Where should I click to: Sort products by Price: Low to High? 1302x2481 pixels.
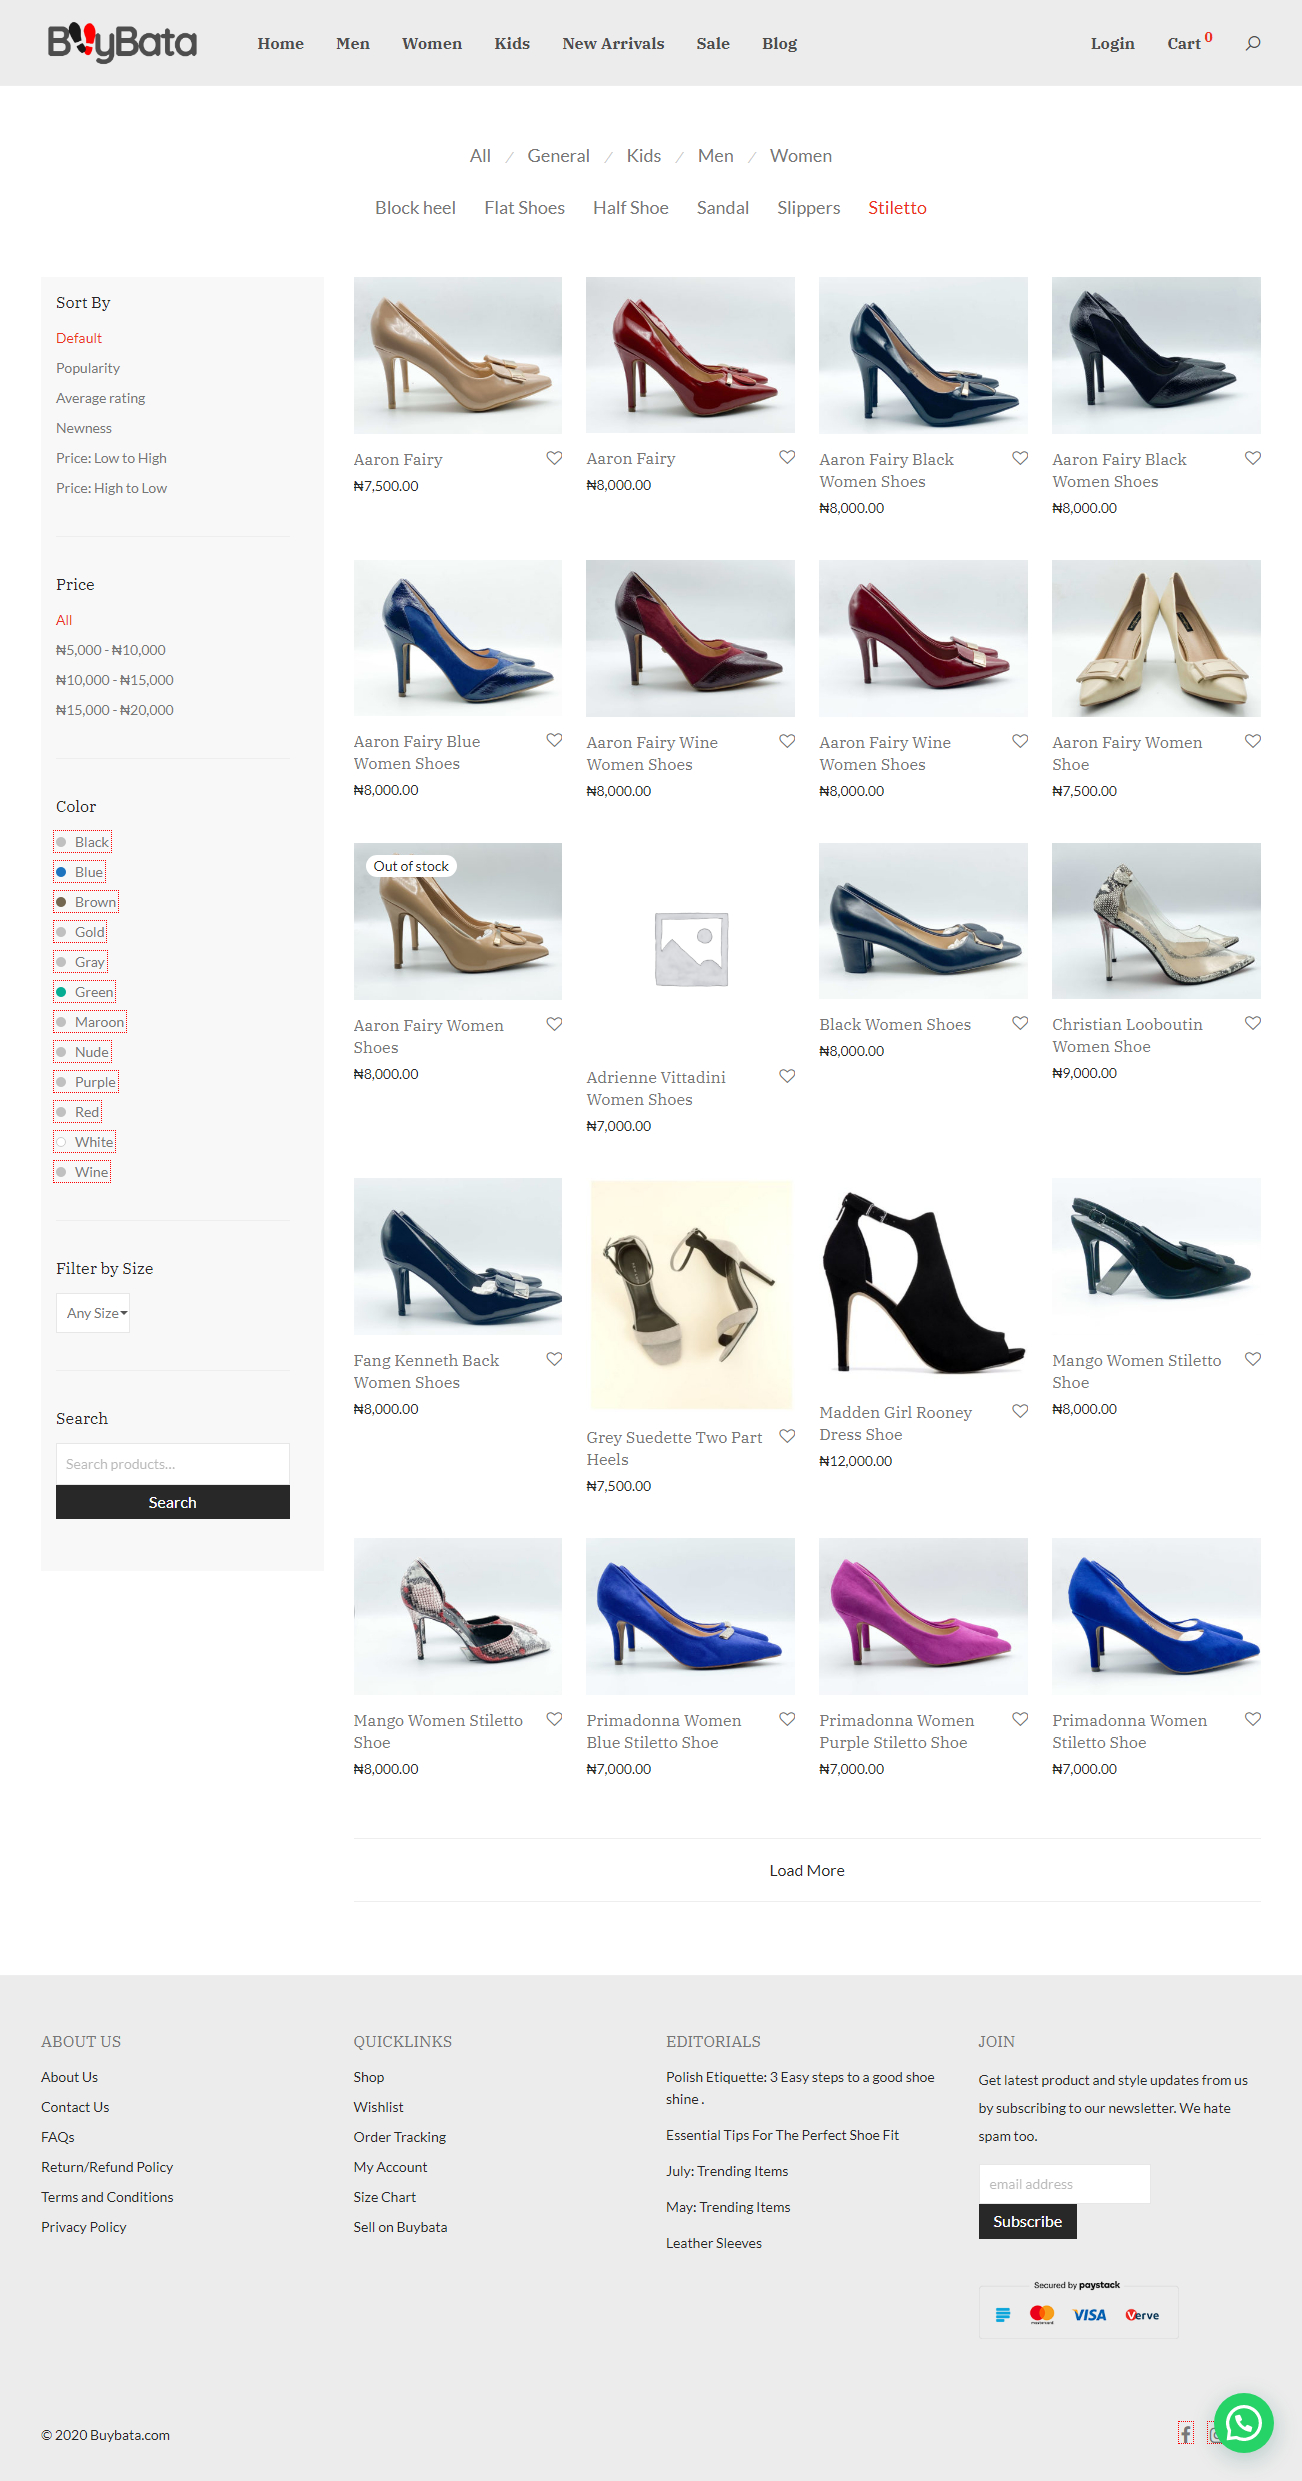(111, 458)
